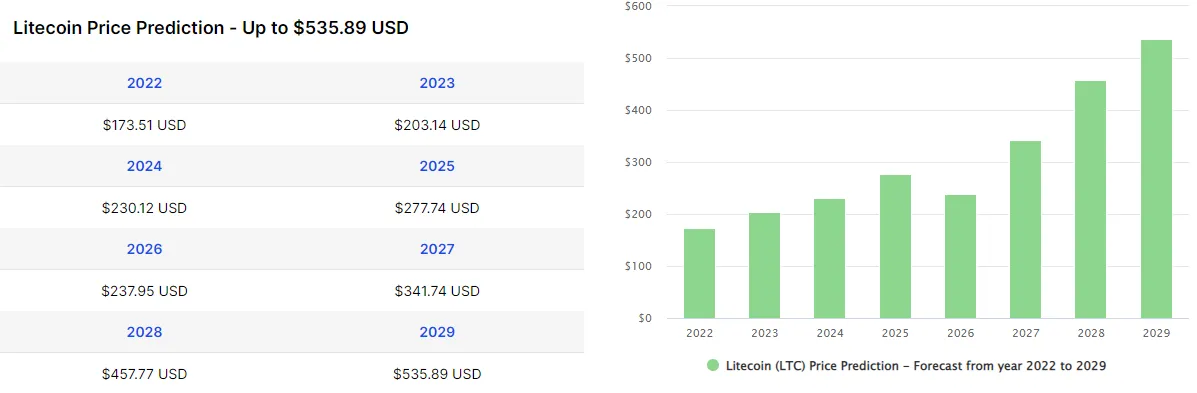Click the 2026 year heading
The image size is (1197, 393).
pos(144,250)
